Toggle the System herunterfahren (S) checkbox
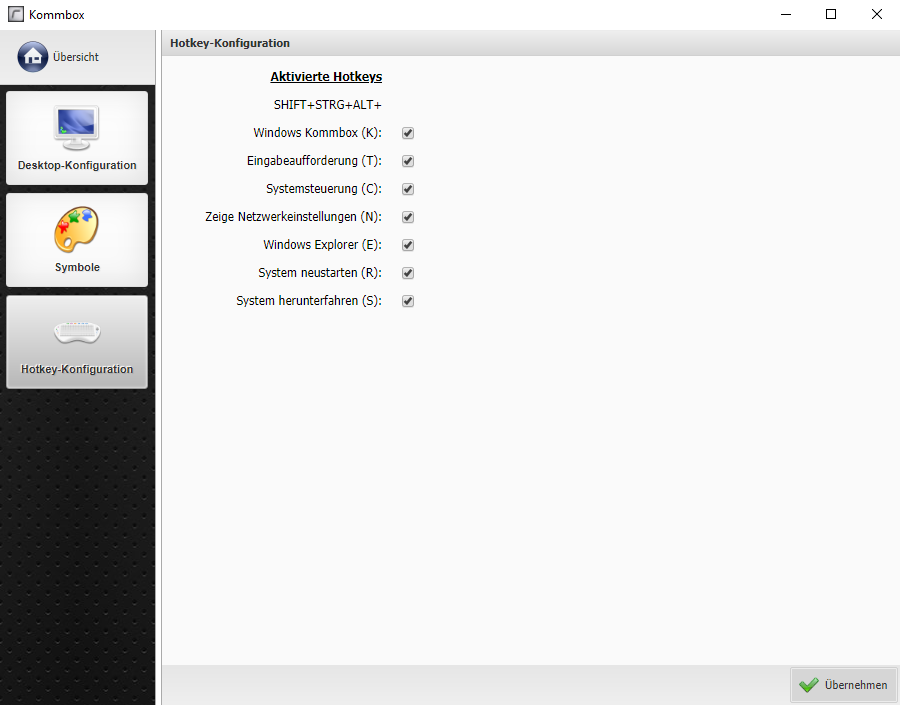Screen dimensions: 900x705 [x=407, y=300]
